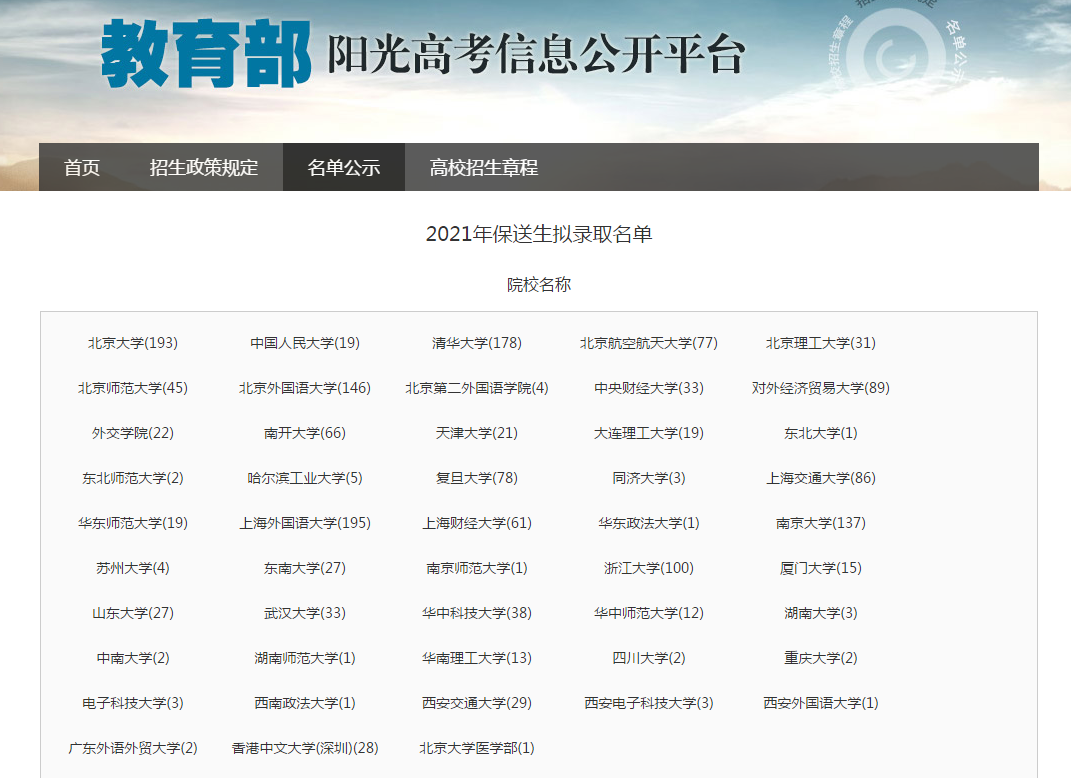Click the 阳光高考信息公开平台 header title
This screenshot has height=778, width=1071.
click(x=536, y=54)
